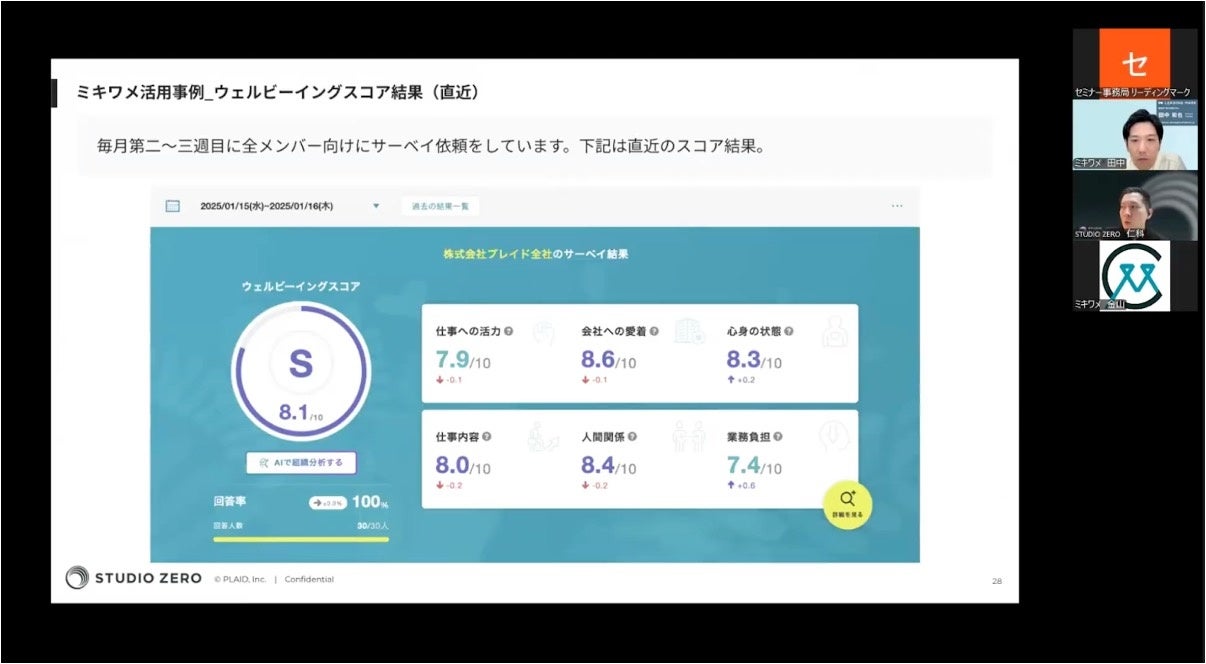Click help icon next to 心身の状態

coord(789,331)
